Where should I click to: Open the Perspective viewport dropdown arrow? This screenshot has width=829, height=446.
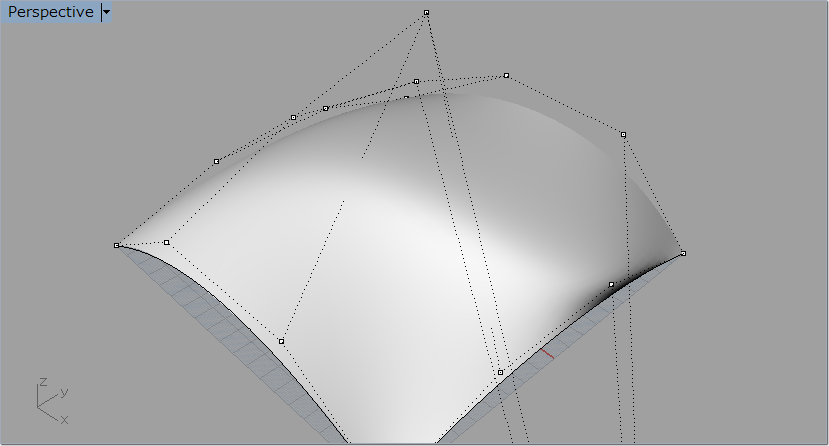(x=106, y=12)
